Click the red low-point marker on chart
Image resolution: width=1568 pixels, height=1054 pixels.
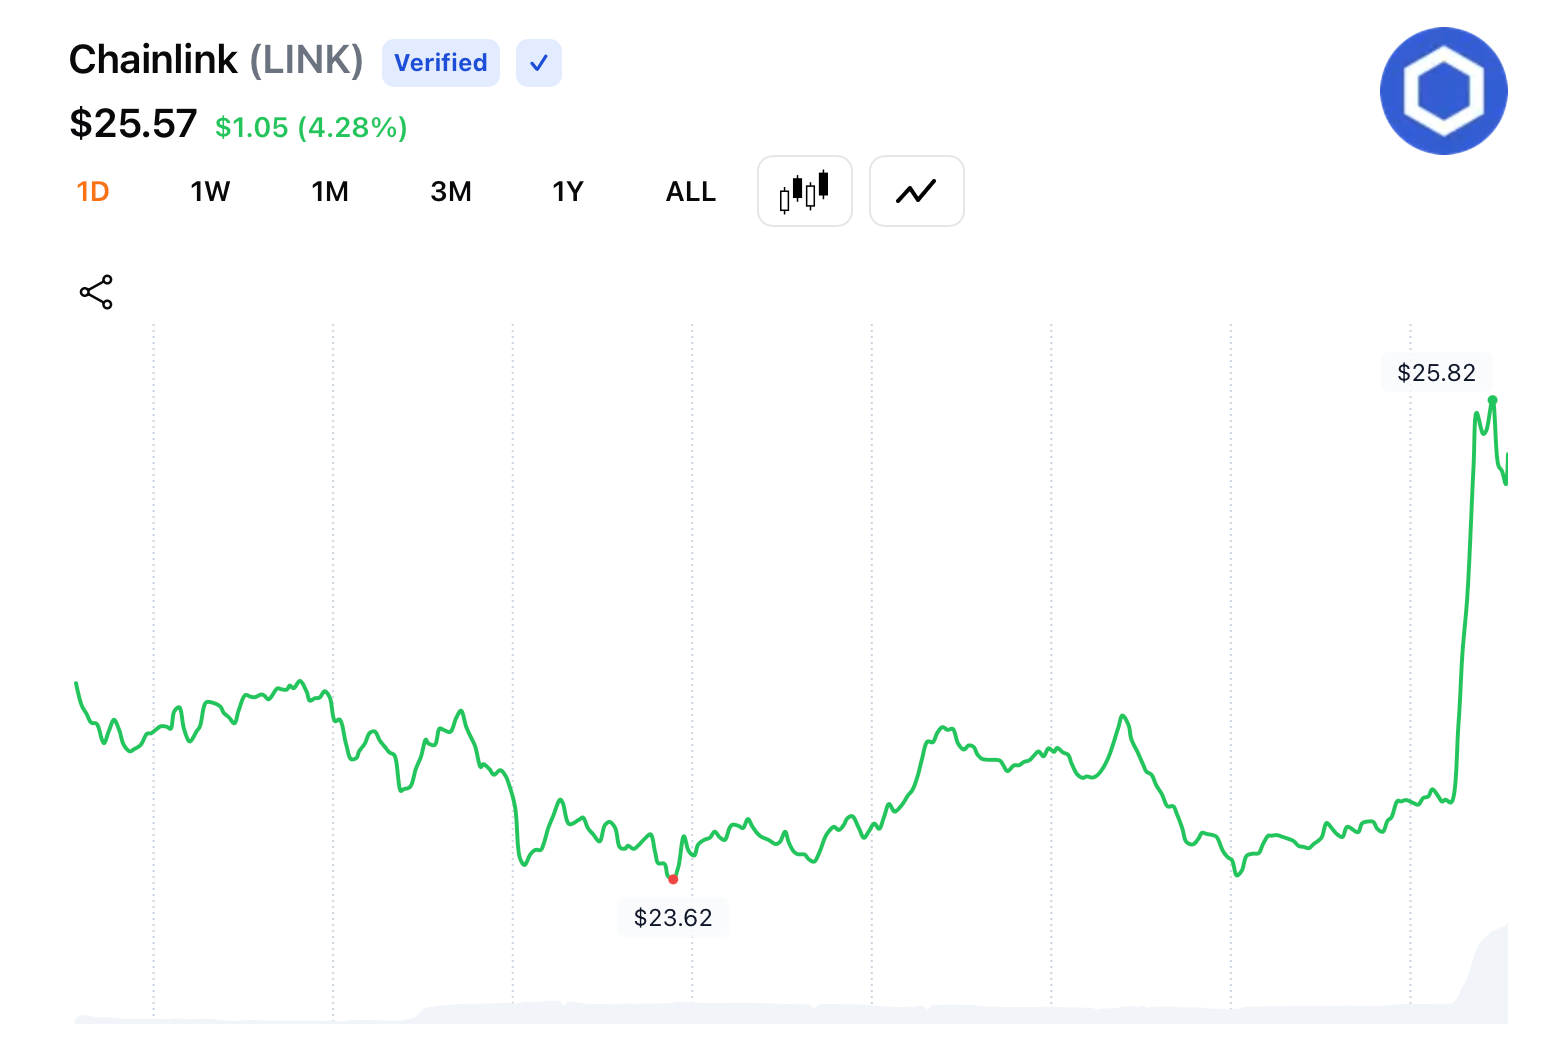(x=673, y=879)
